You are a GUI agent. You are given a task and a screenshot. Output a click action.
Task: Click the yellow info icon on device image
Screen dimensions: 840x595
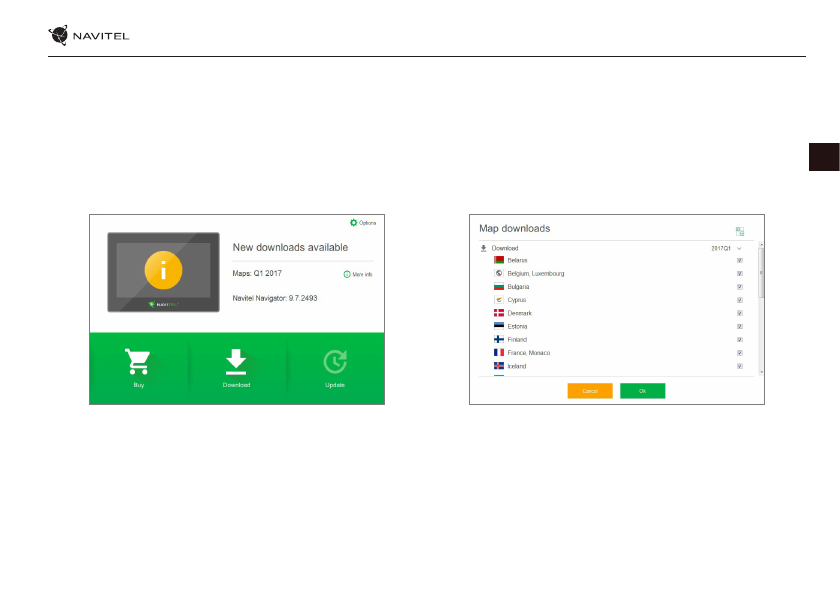click(163, 271)
